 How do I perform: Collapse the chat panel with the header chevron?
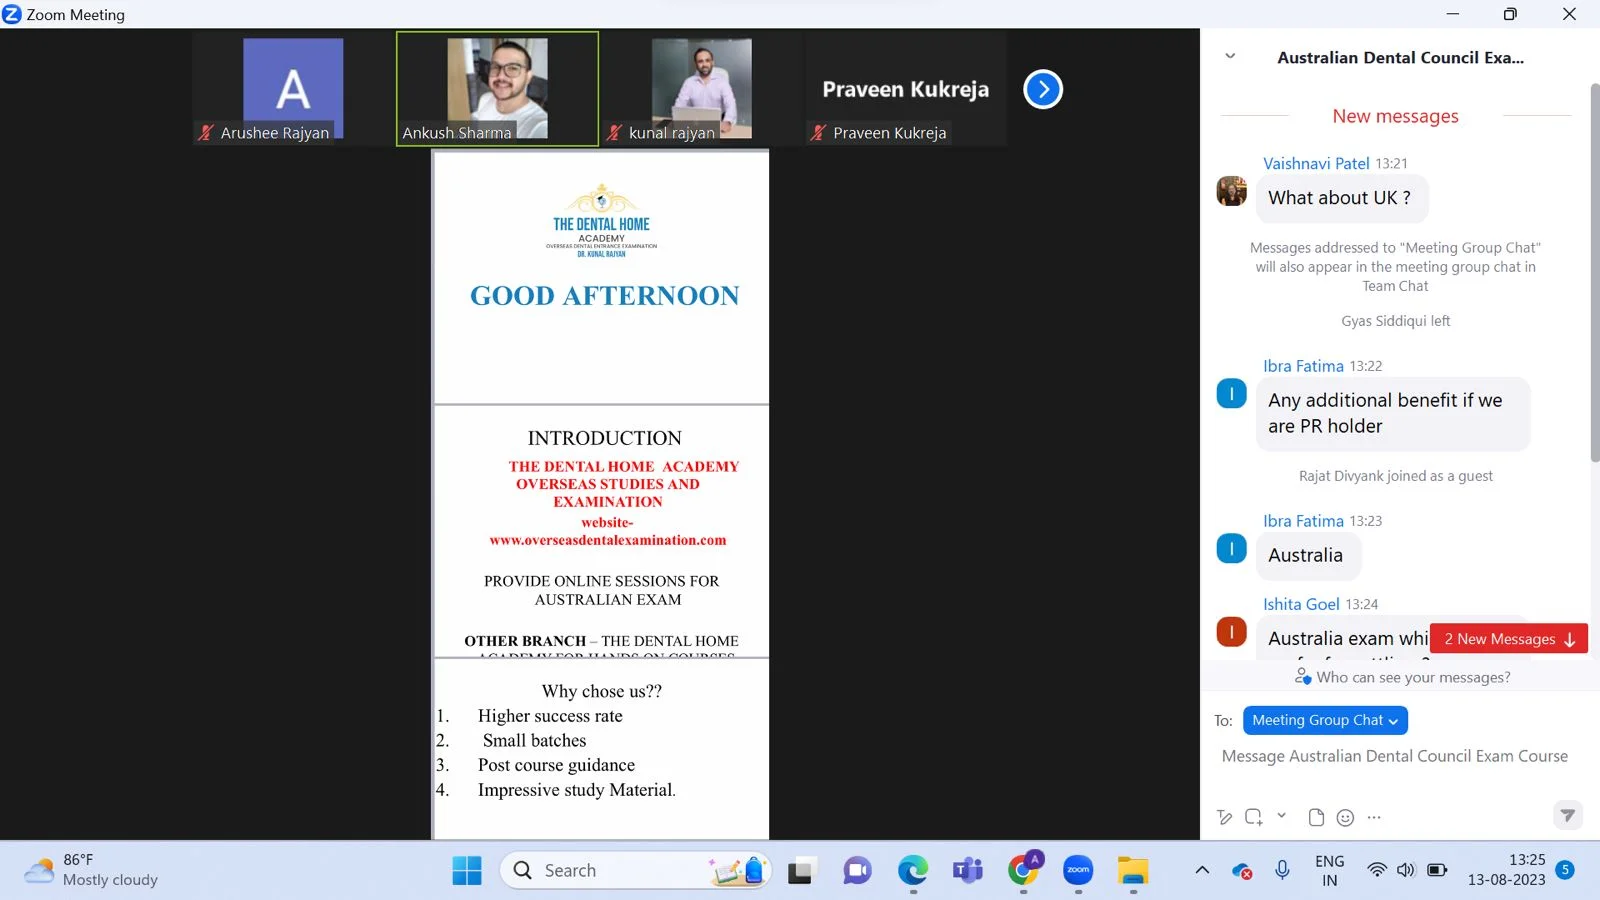1230,57
